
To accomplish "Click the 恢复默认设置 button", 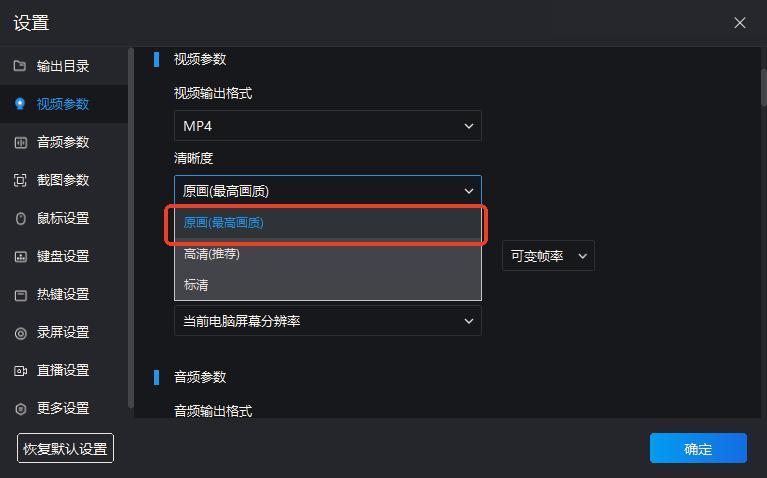I will 65,449.
